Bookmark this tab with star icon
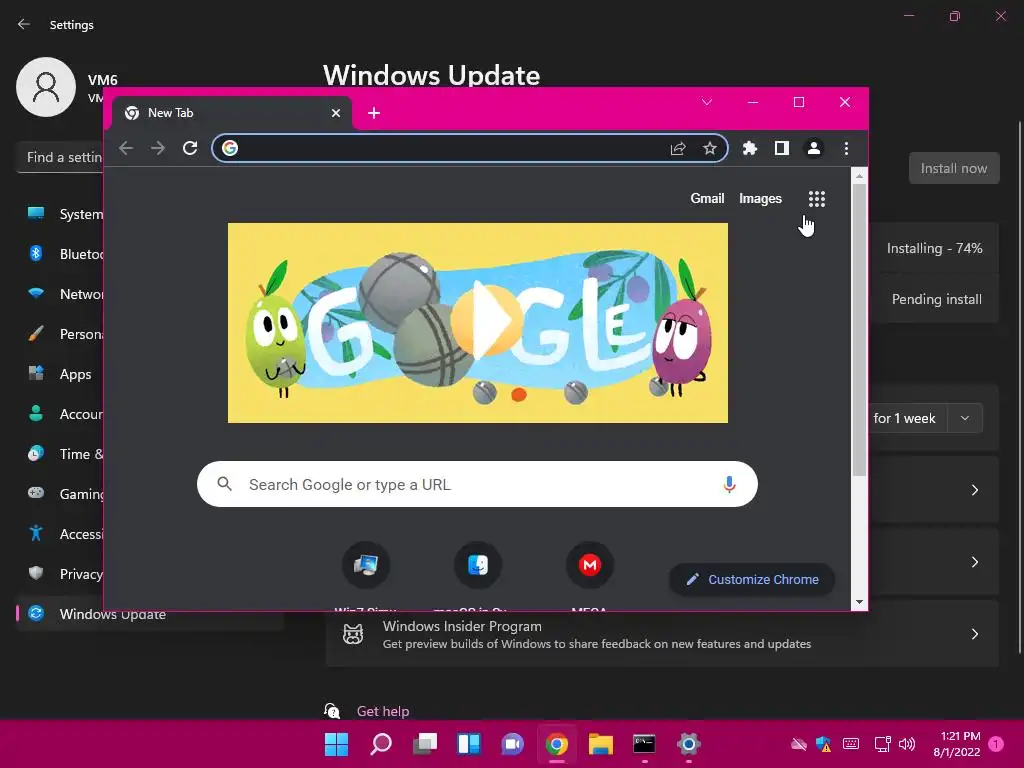 click(x=710, y=148)
